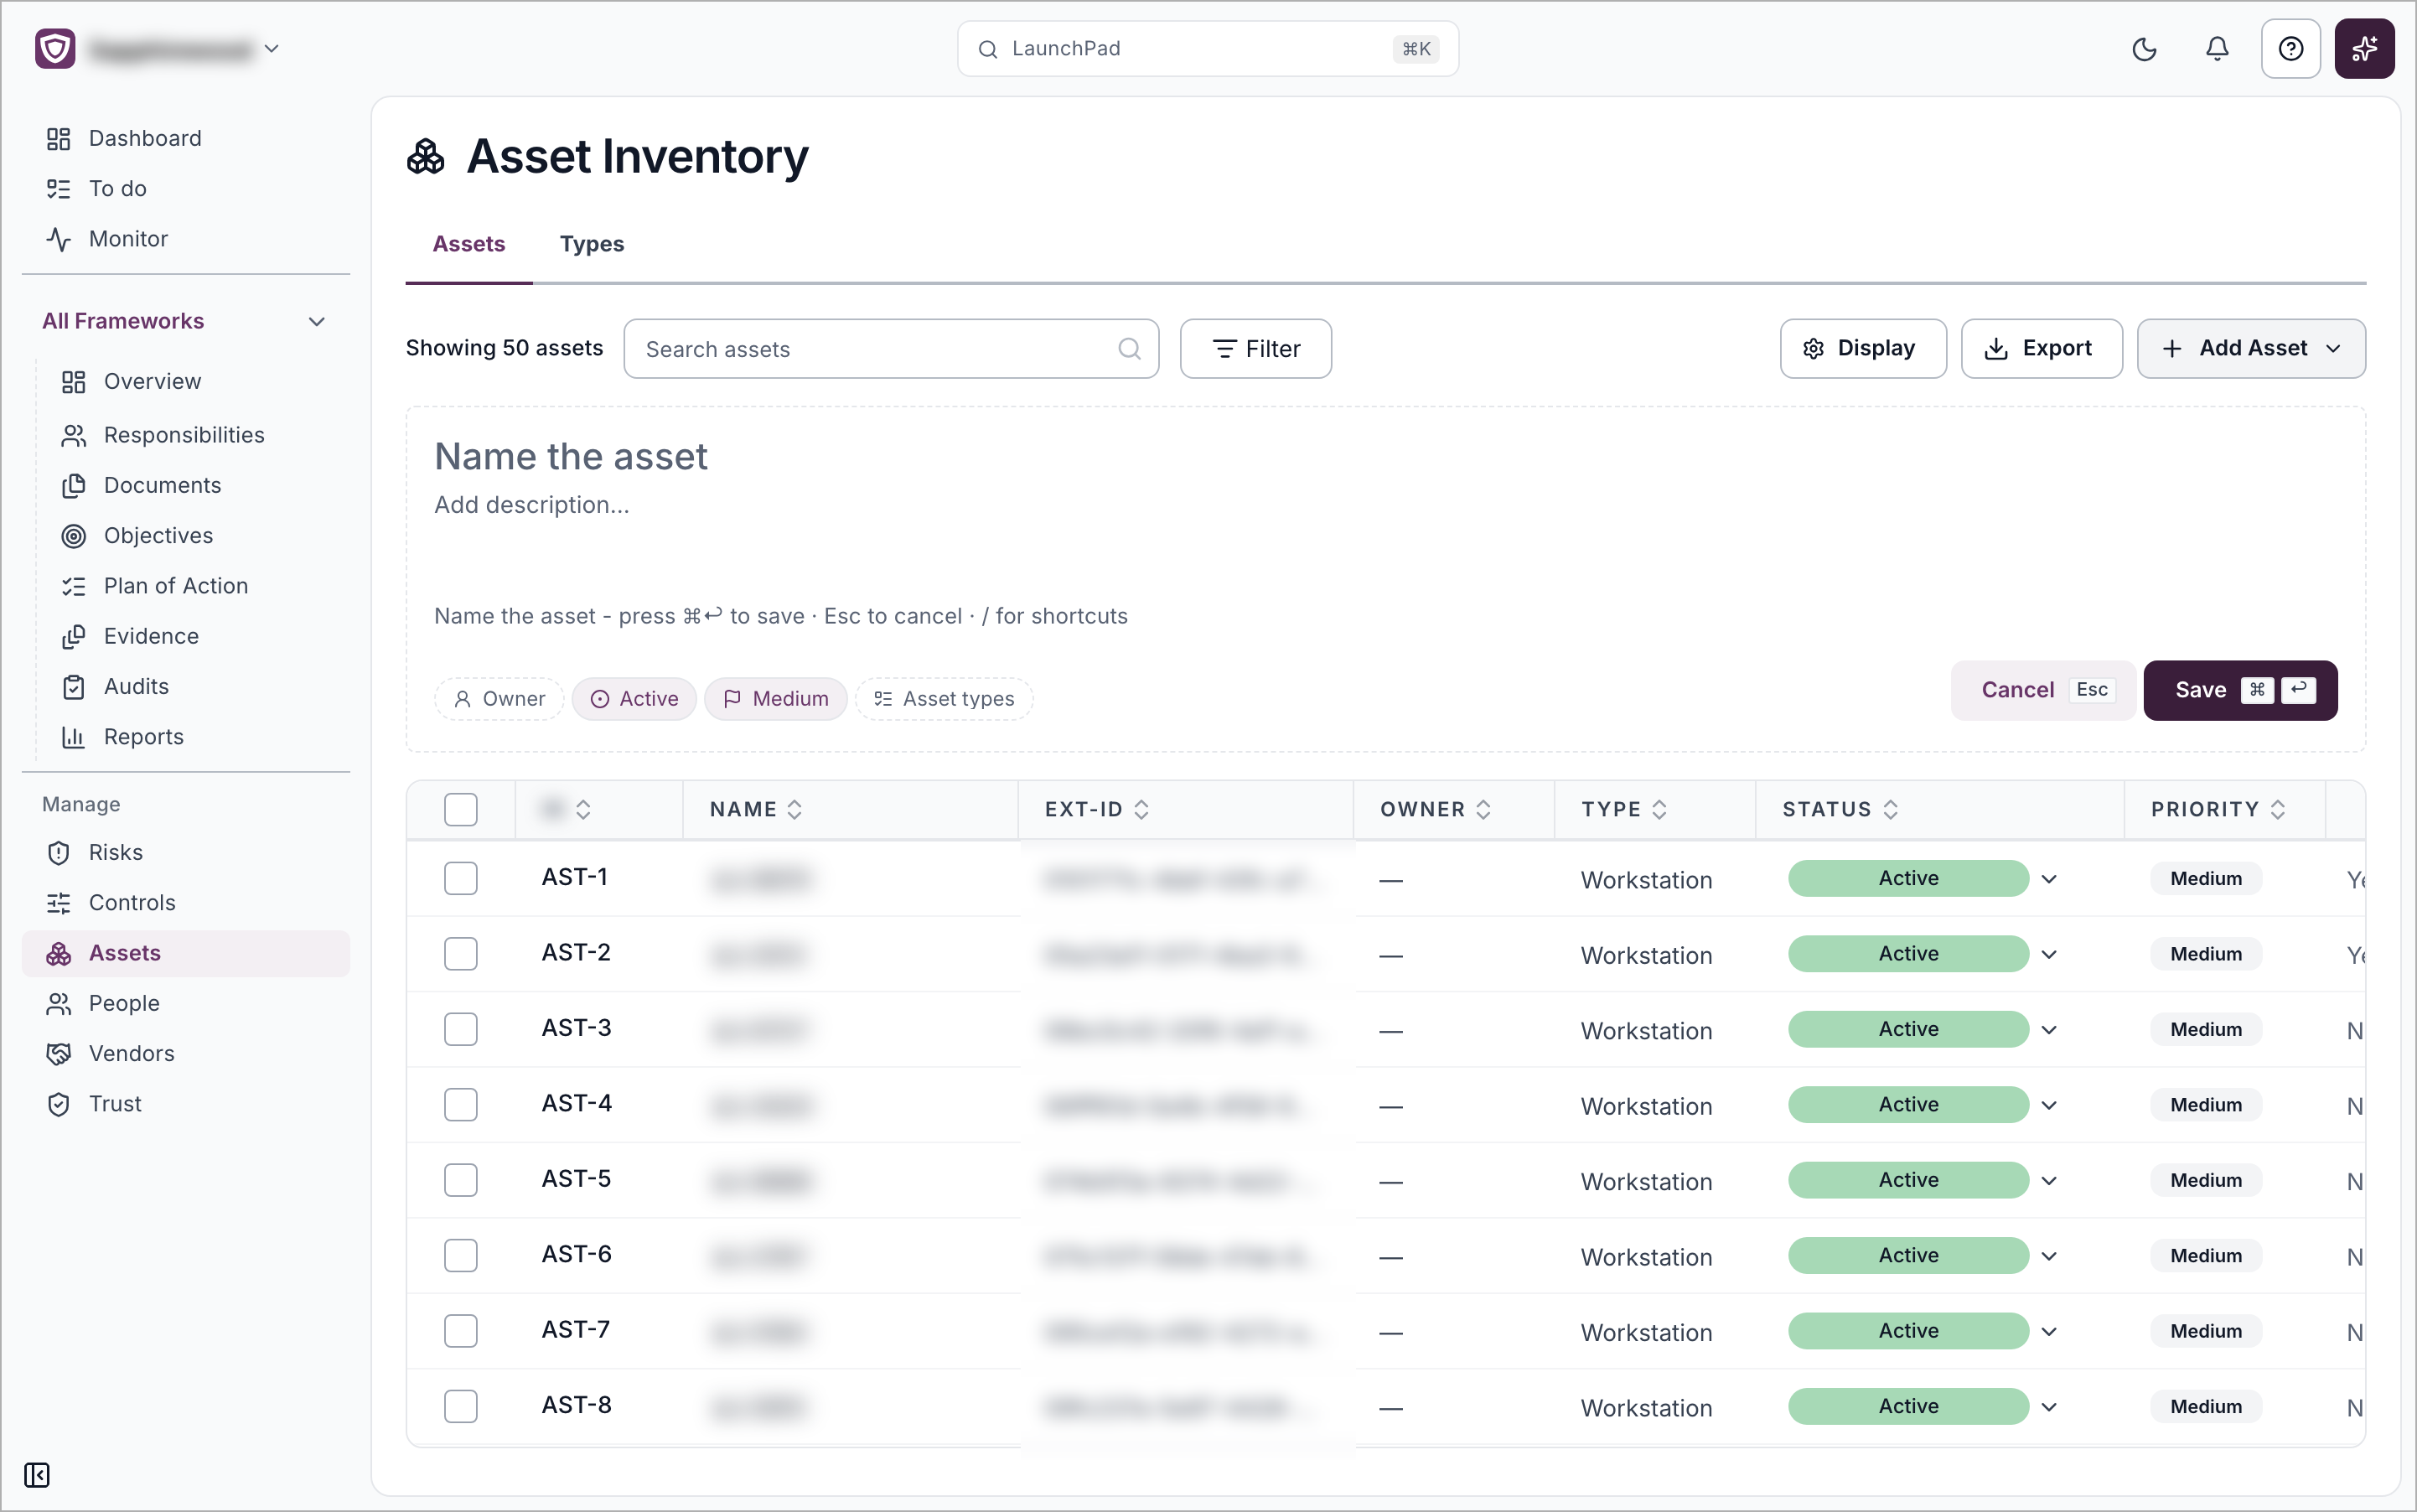Focus the Name the asset field
The width and height of the screenshot is (2417, 1512).
coord(570,457)
